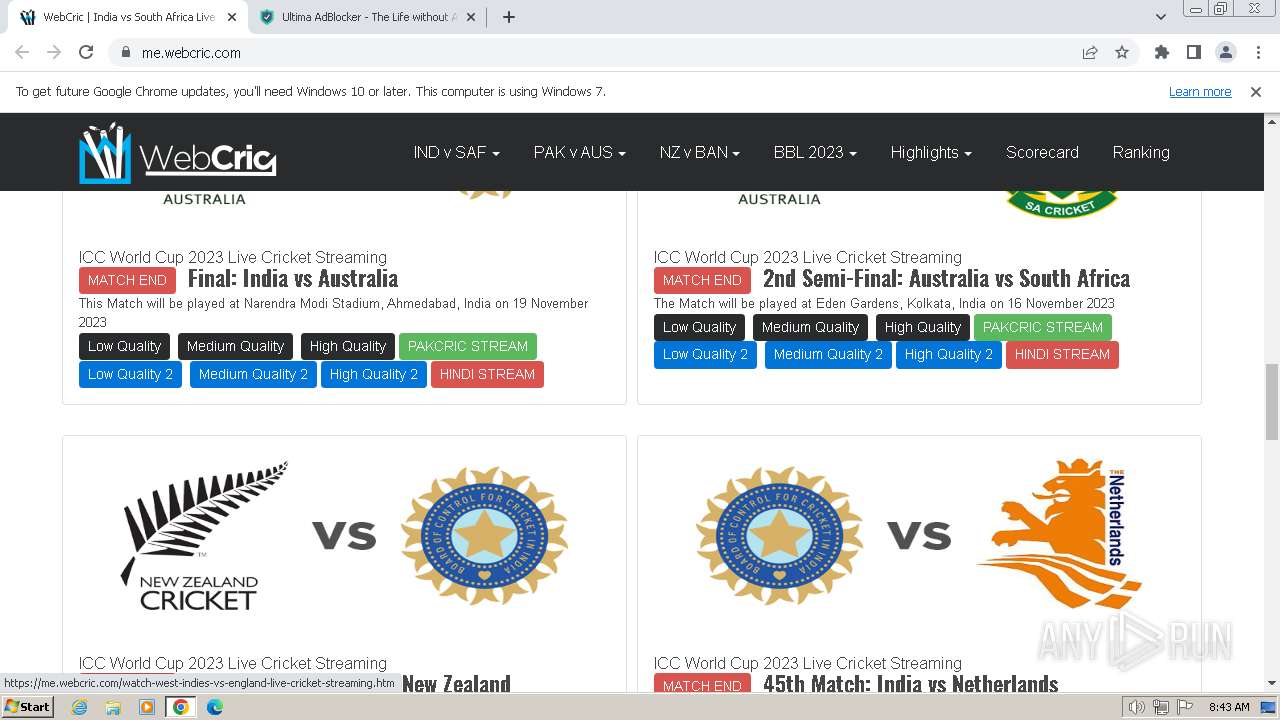Click Medium Quality for Australia vs South Africa

click(x=810, y=327)
